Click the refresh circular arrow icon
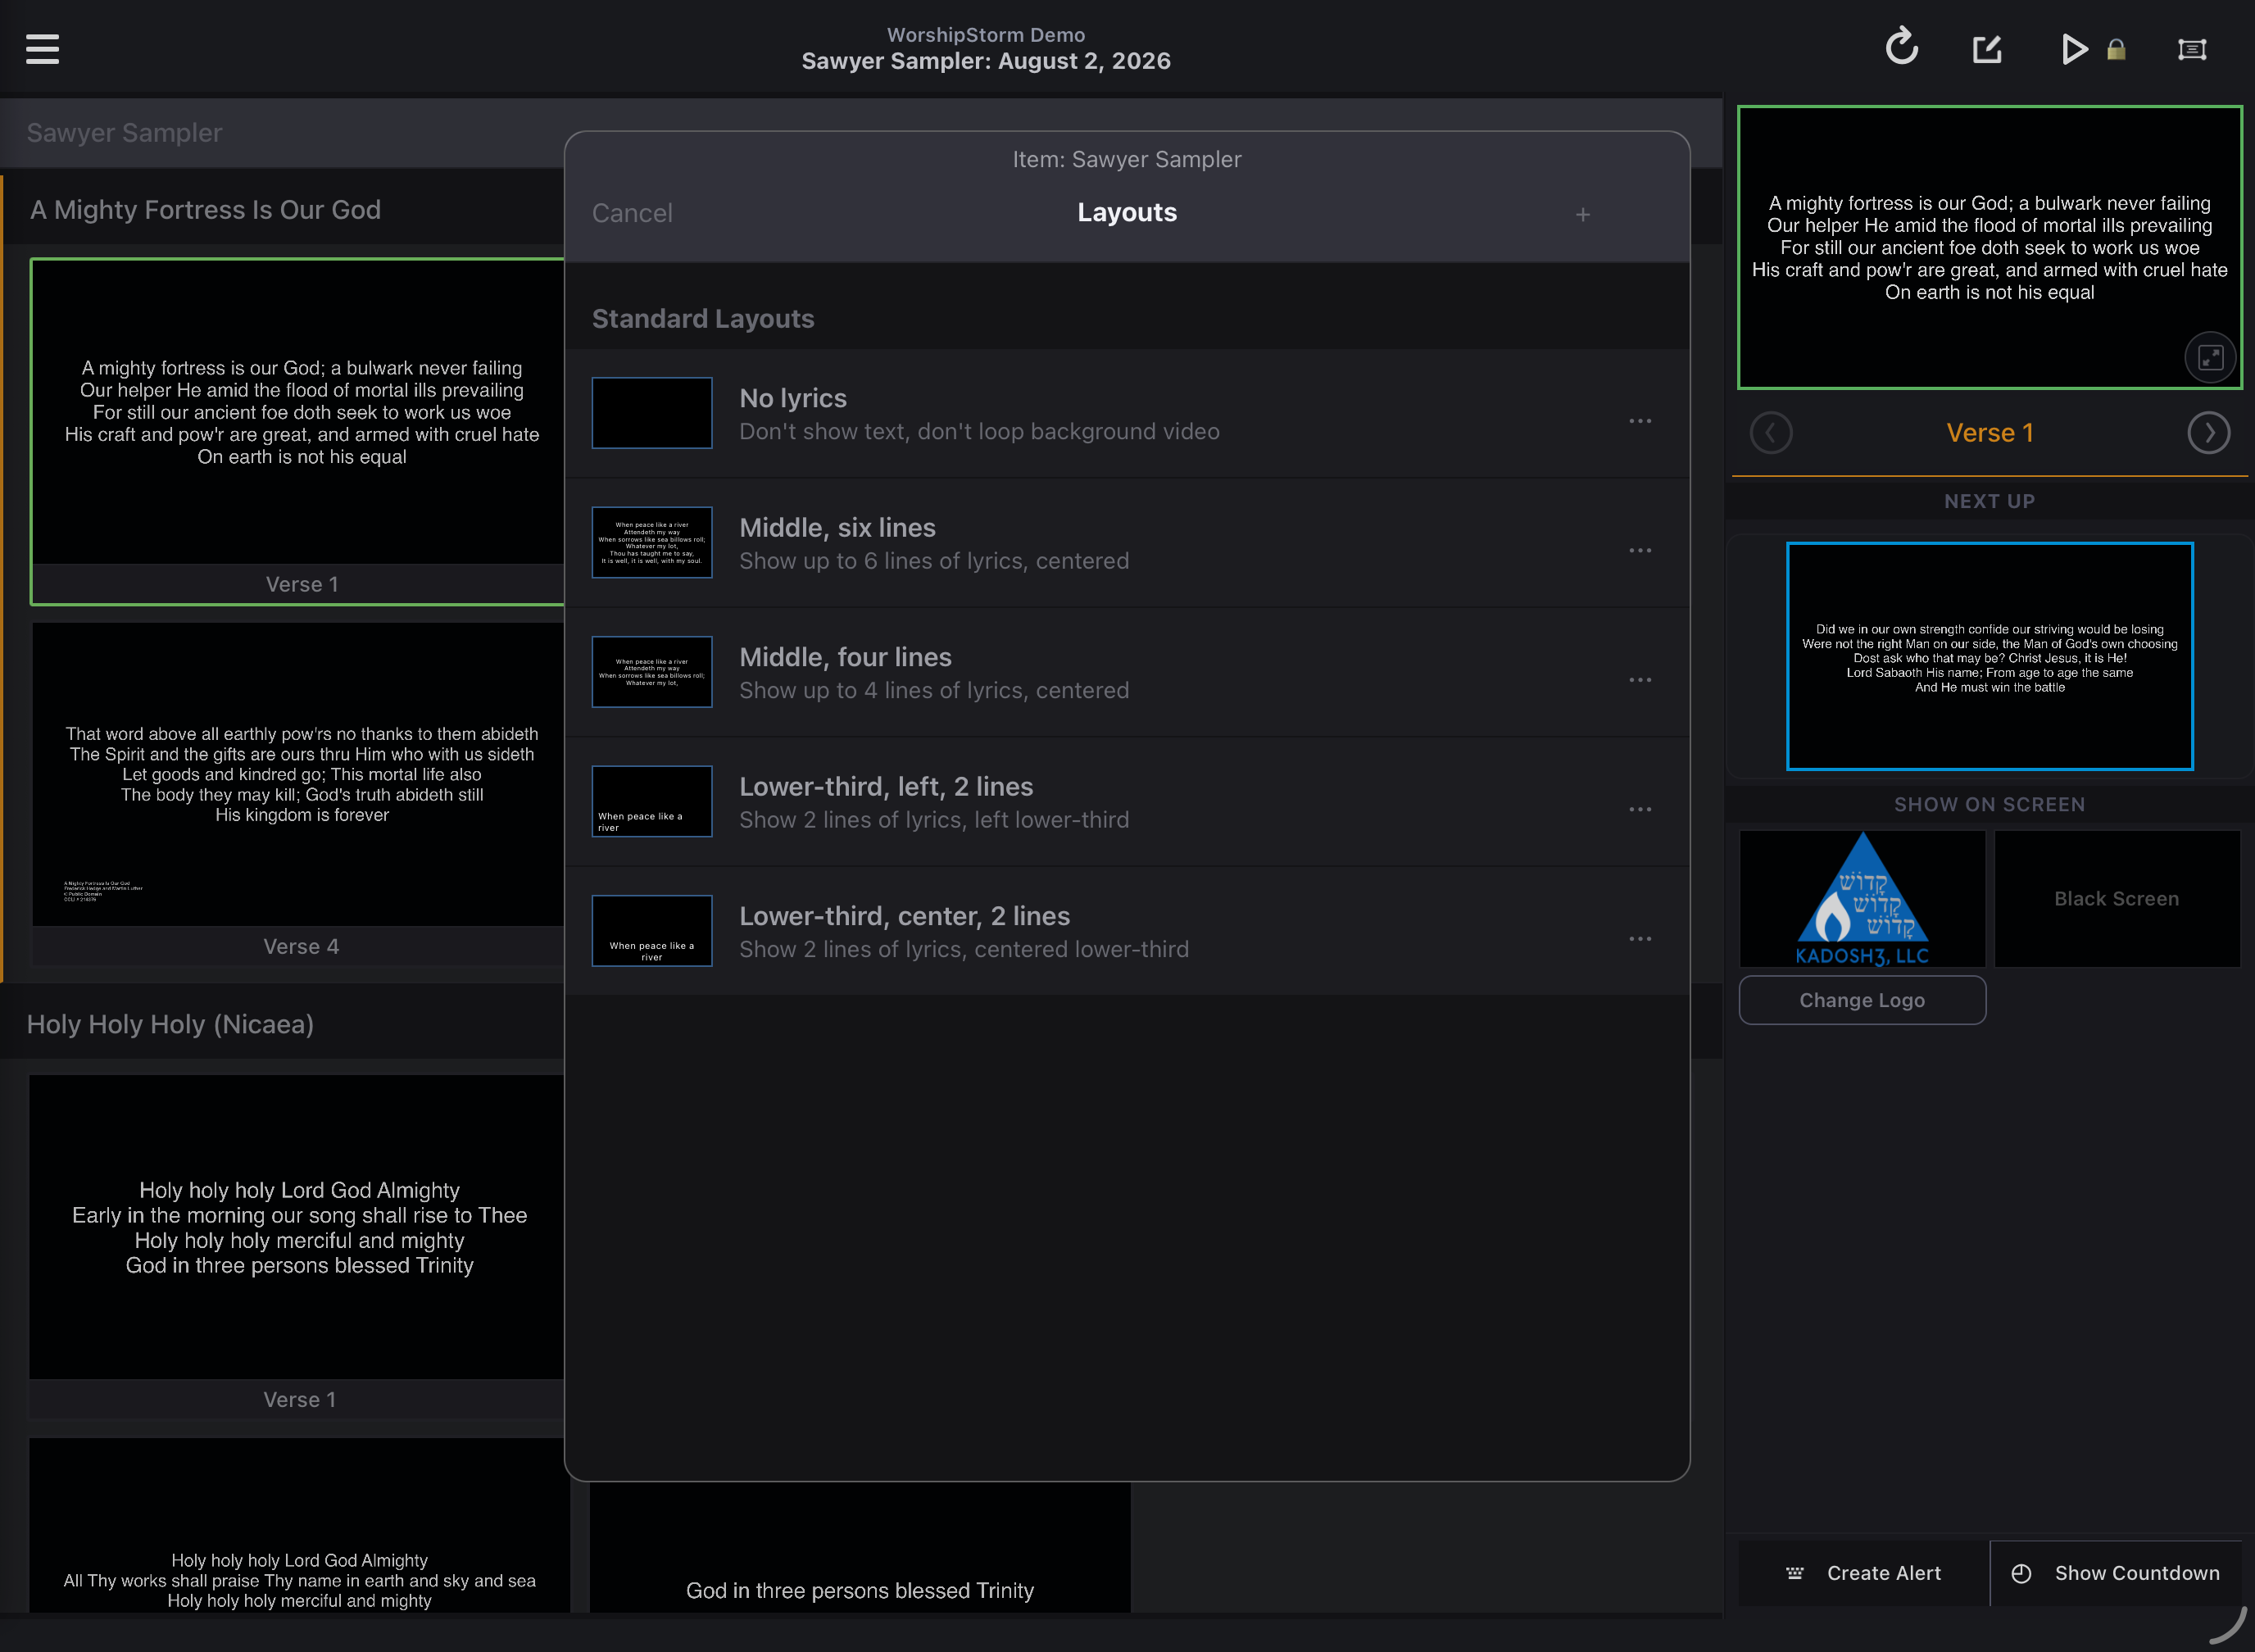Screen dimensions: 2255x1652 click(1901, 47)
